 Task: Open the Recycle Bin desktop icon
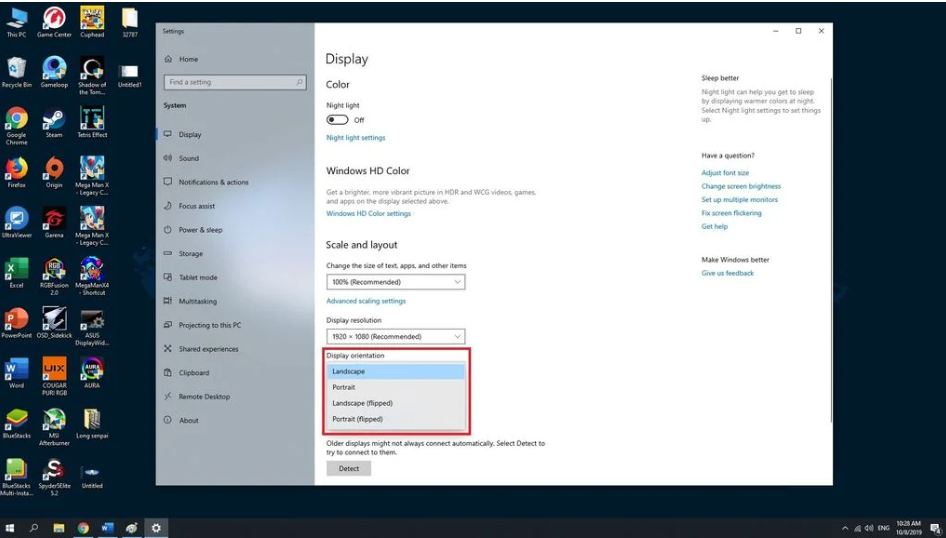tap(16, 68)
